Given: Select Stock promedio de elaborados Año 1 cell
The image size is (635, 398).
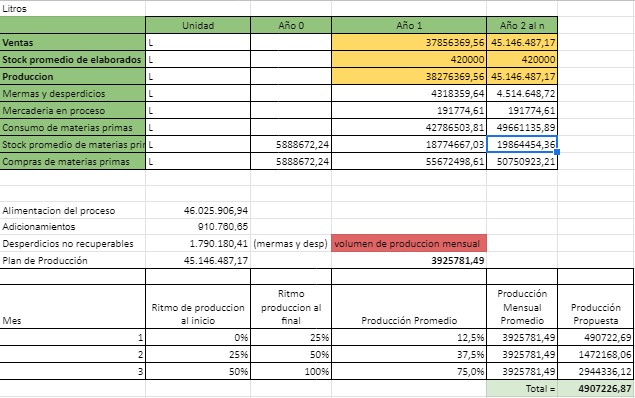Looking at the screenshot, I should coord(409,60).
